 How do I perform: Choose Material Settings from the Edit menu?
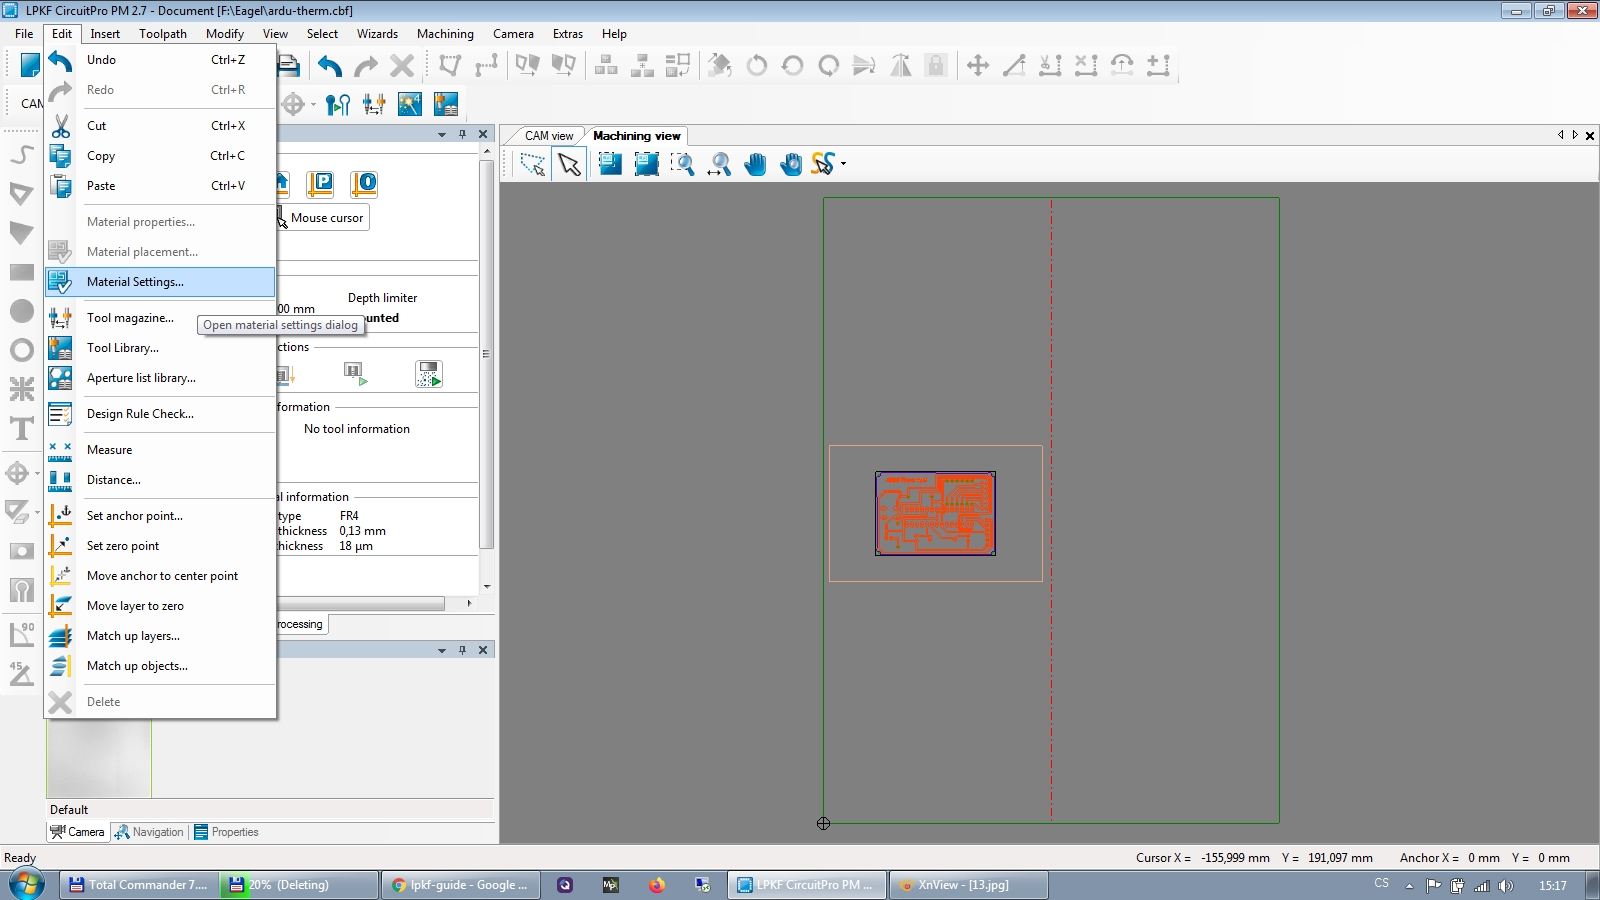pyautogui.click(x=160, y=282)
